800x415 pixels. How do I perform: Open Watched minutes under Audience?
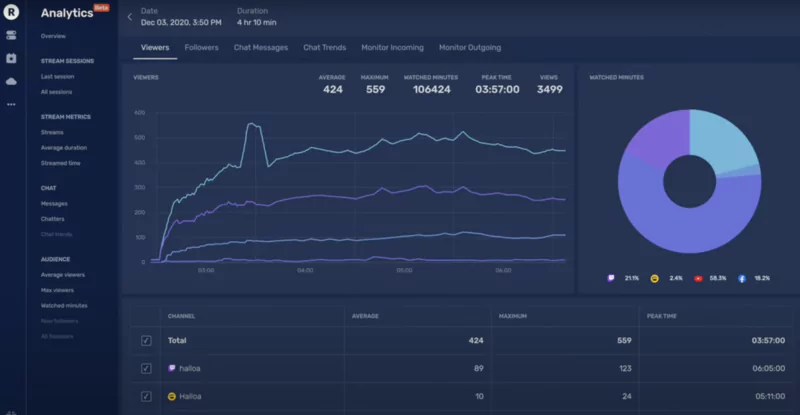tap(64, 305)
